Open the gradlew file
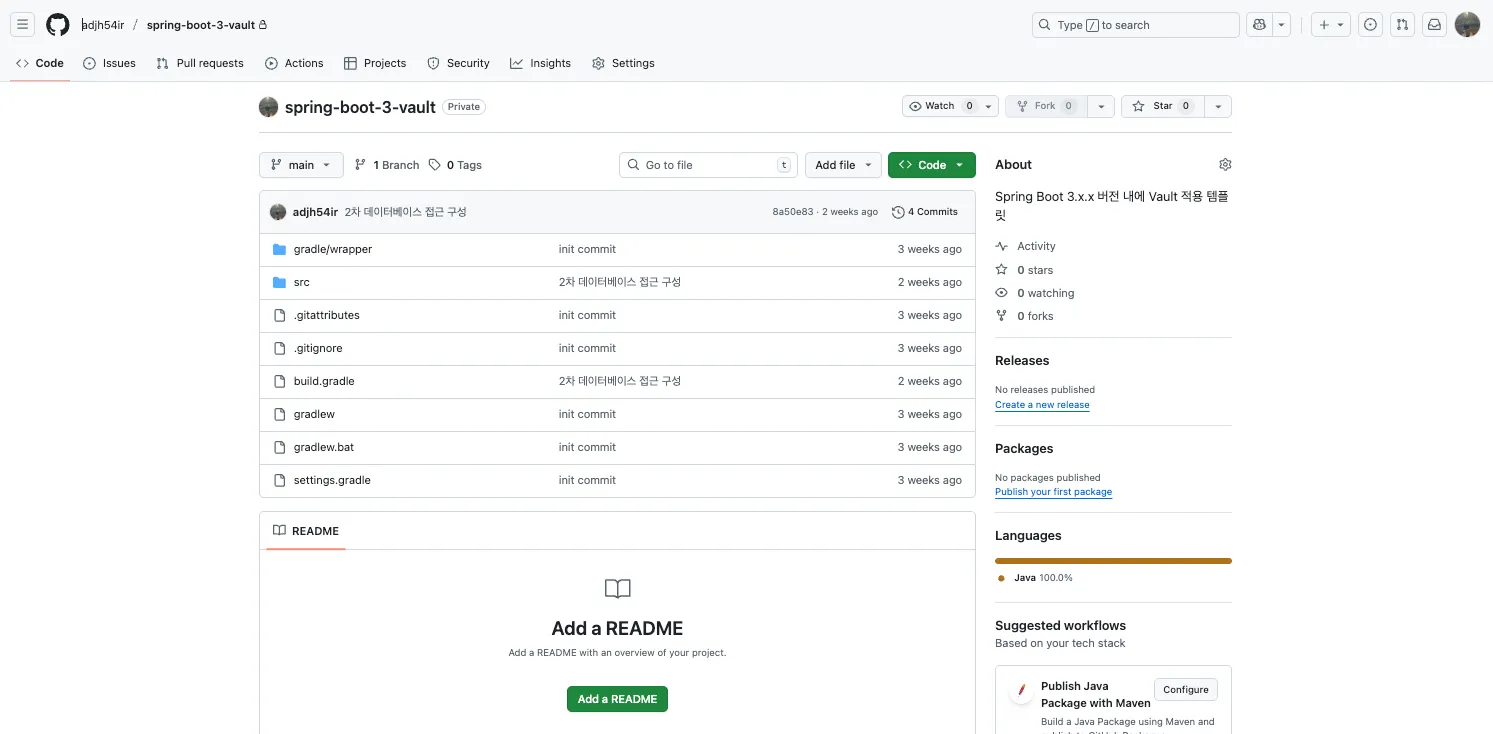Screen dimensions: 1493x734 (x=314, y=414)
